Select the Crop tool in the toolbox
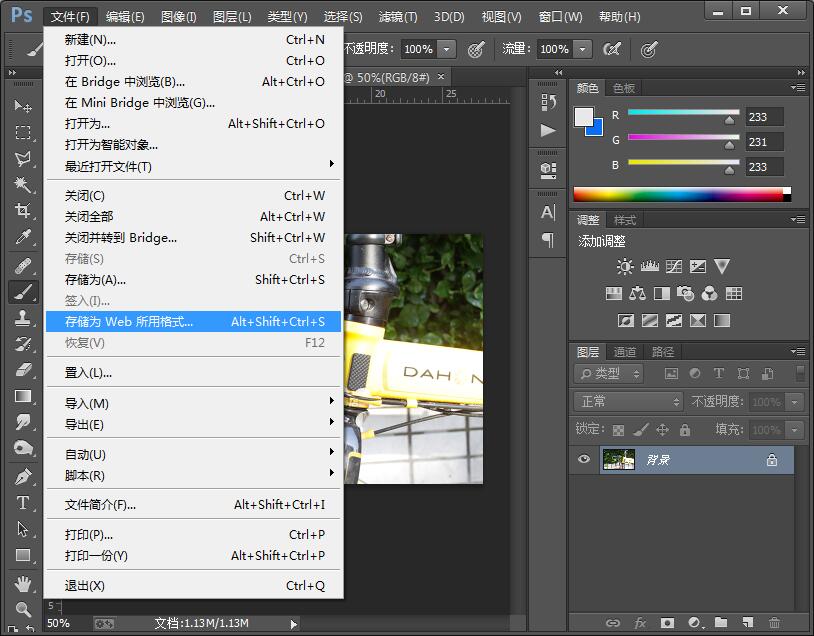Viewport: 814px width, 636px height. click(23, 211)
